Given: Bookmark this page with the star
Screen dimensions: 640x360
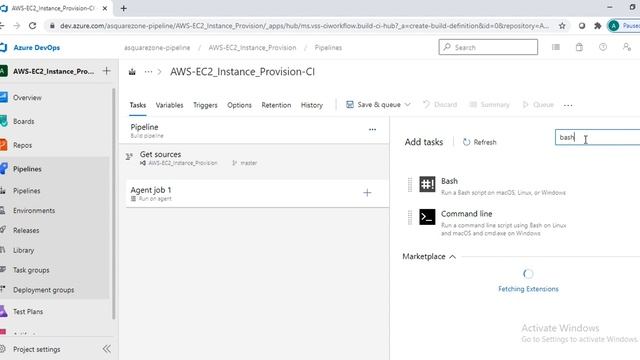Looking at the screenshot, I should pos(562,26).
